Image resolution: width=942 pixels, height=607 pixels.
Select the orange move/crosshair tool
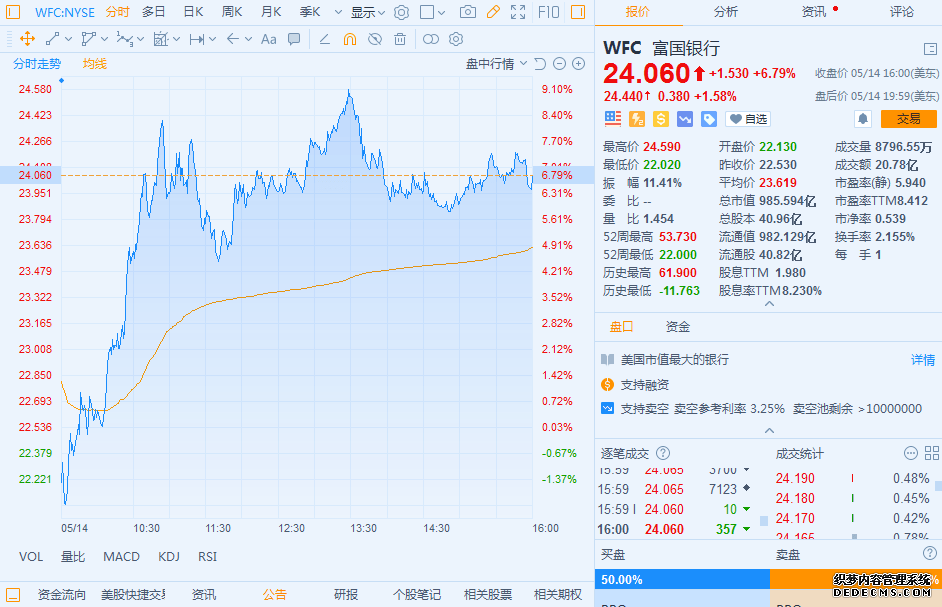tap(27, 40)
